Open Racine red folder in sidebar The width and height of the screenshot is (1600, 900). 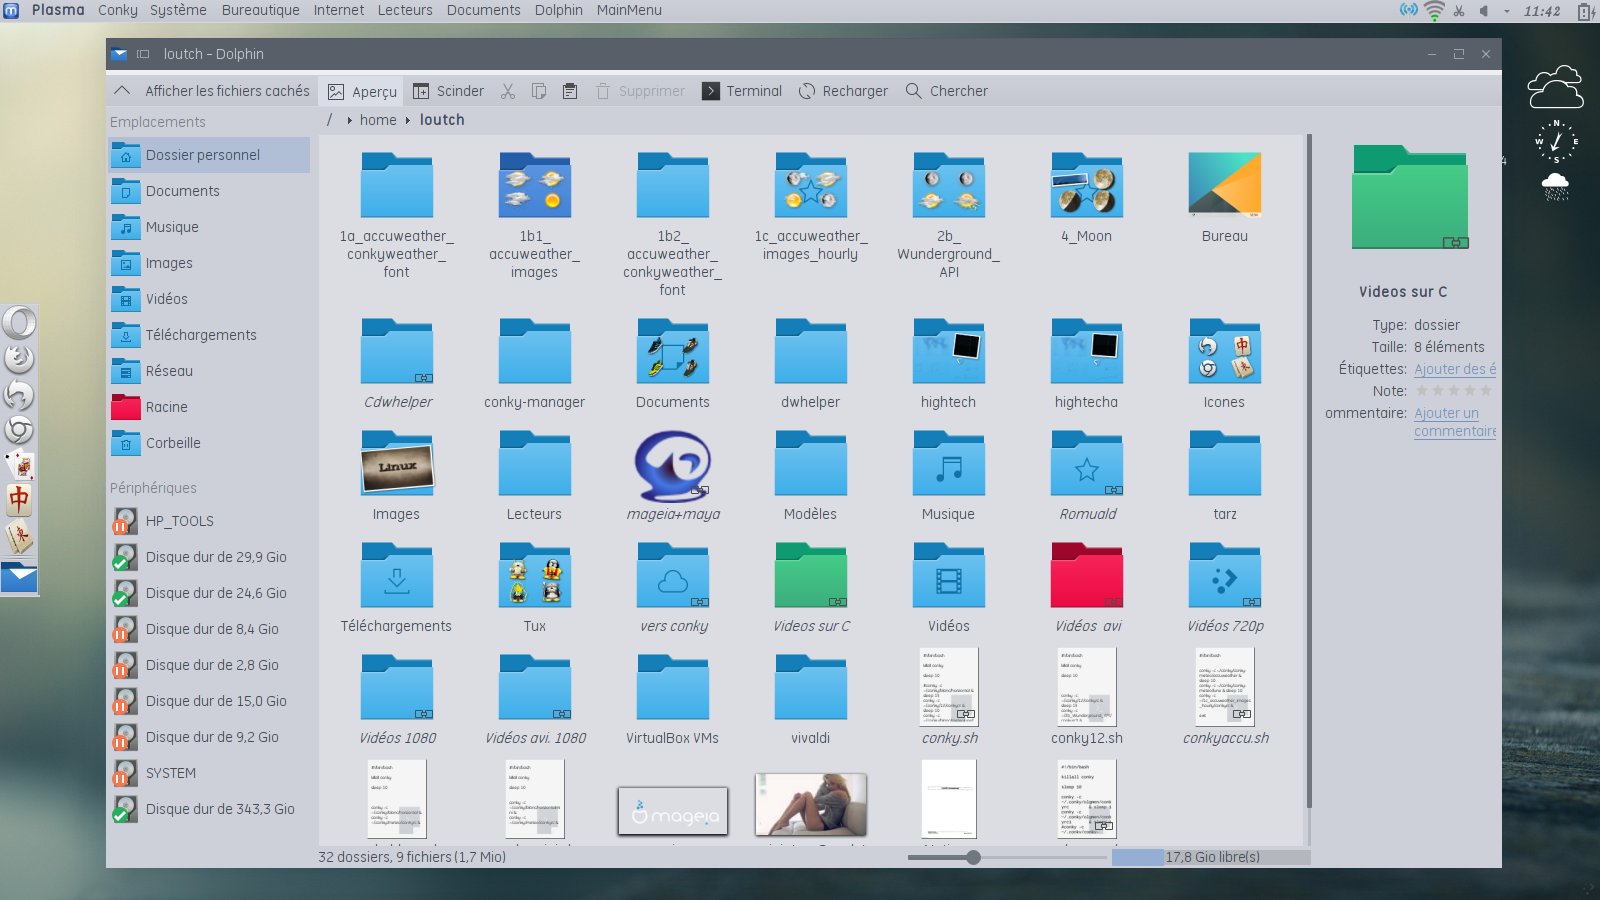pos(209,407)
